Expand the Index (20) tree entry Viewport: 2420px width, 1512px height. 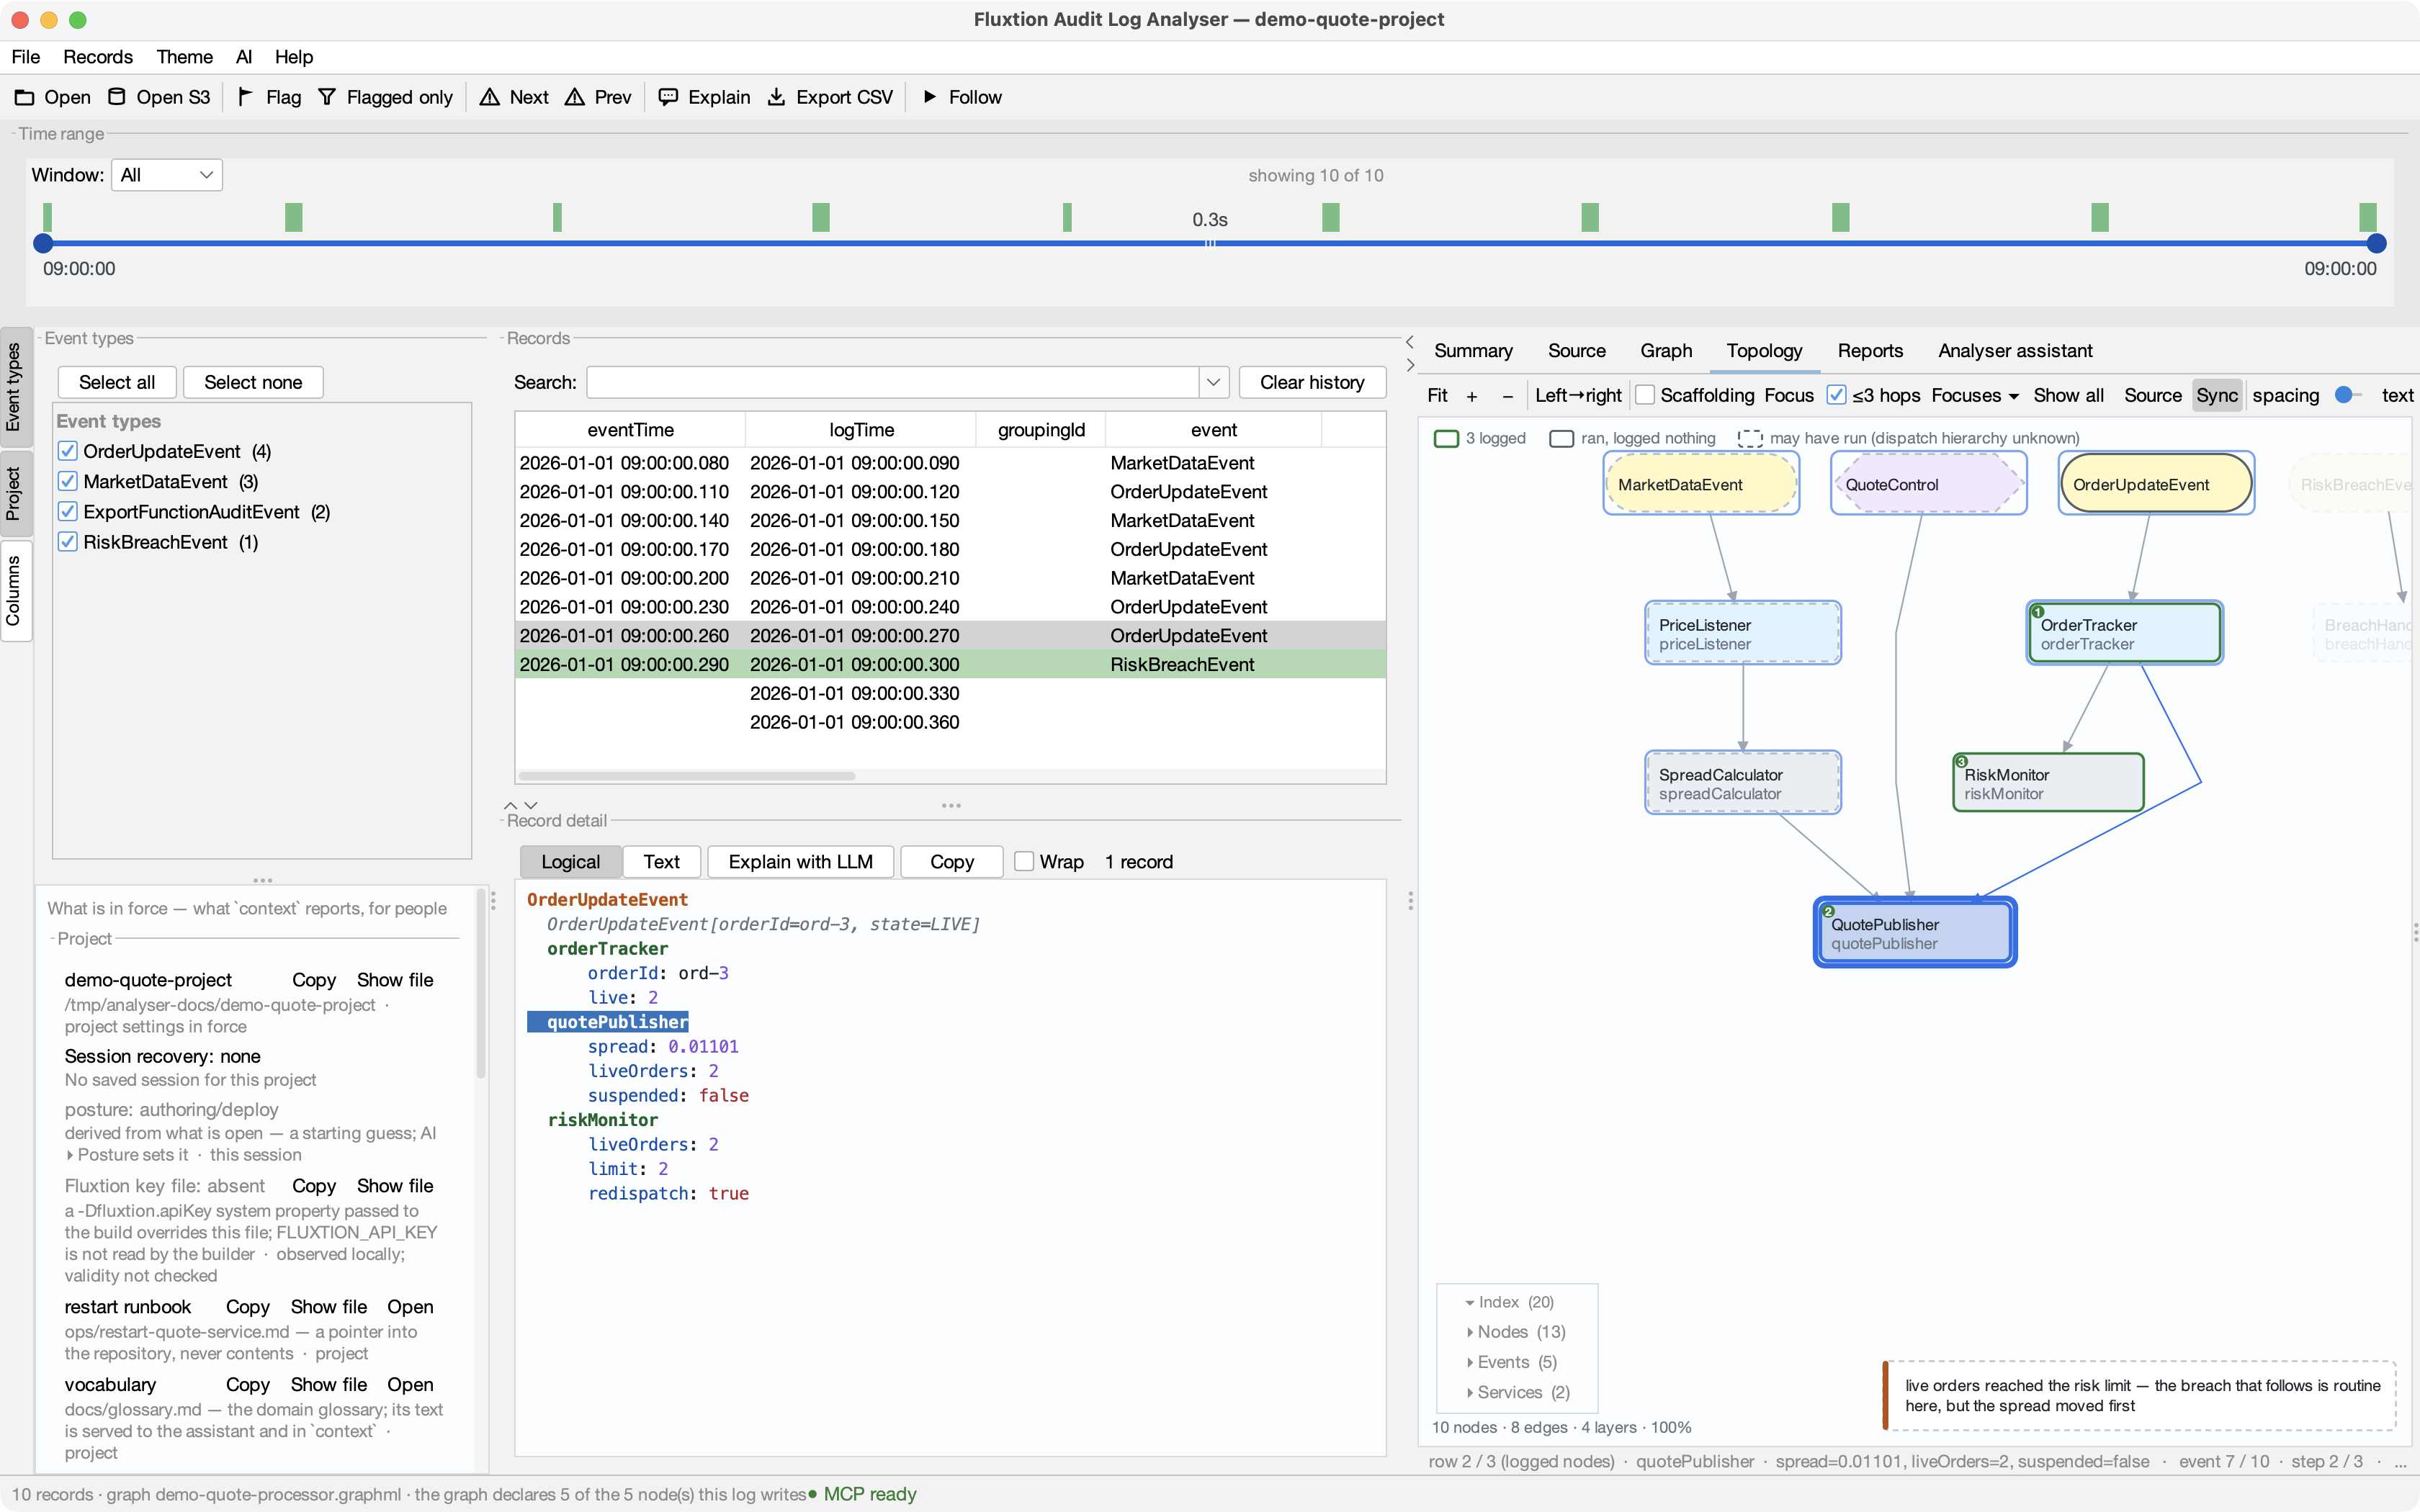[1470, 1302]
